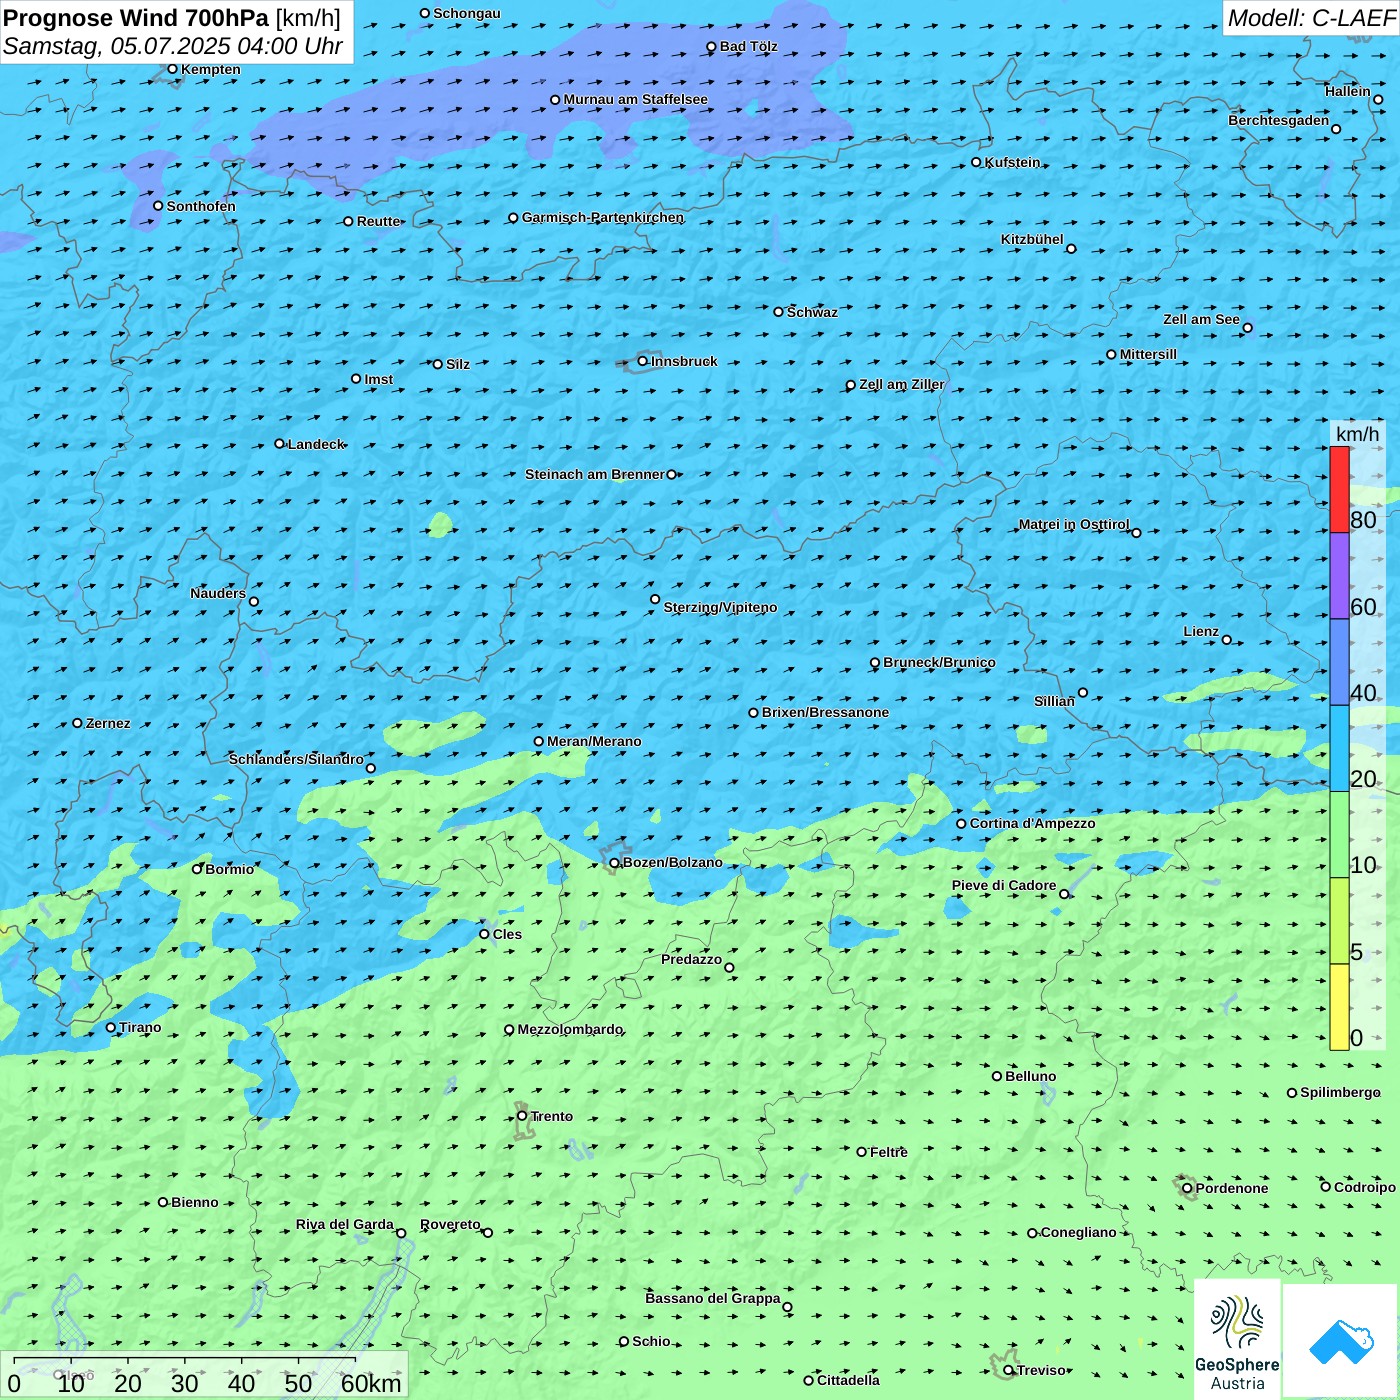Click the 'Garmisch-Partenkirchen' label
Viewport: 1400px width, 1400px height.
(603, 217)
